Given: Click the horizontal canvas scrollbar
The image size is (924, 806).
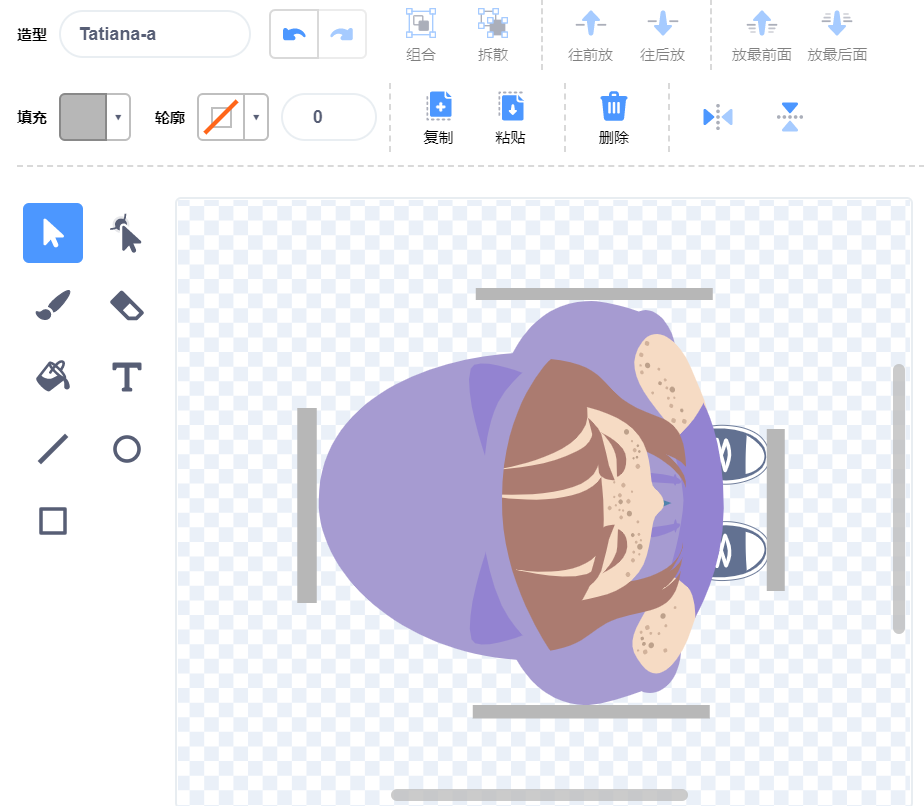Looking at the screenshot, I should 539,795.
